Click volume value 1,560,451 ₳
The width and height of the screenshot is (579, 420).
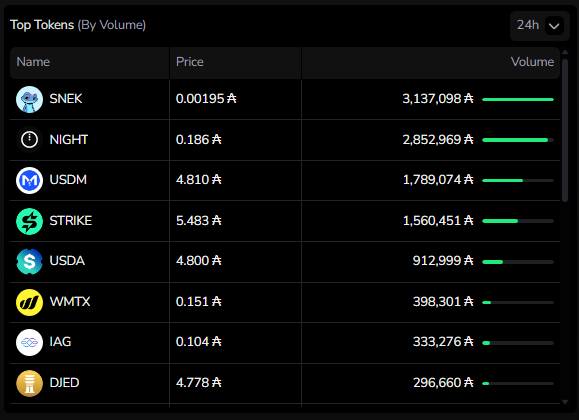tap(438, 221)
